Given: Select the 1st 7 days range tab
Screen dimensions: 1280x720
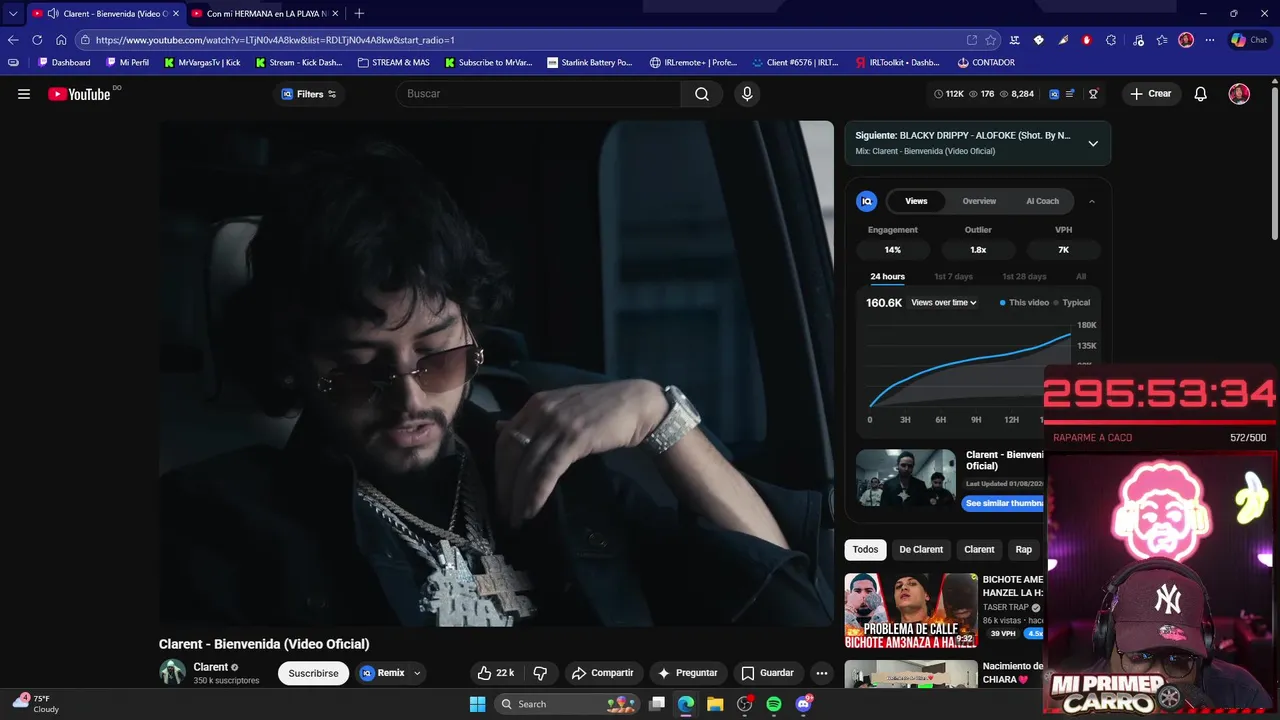Looking at the screenshot, I should (x=953, y=276).
